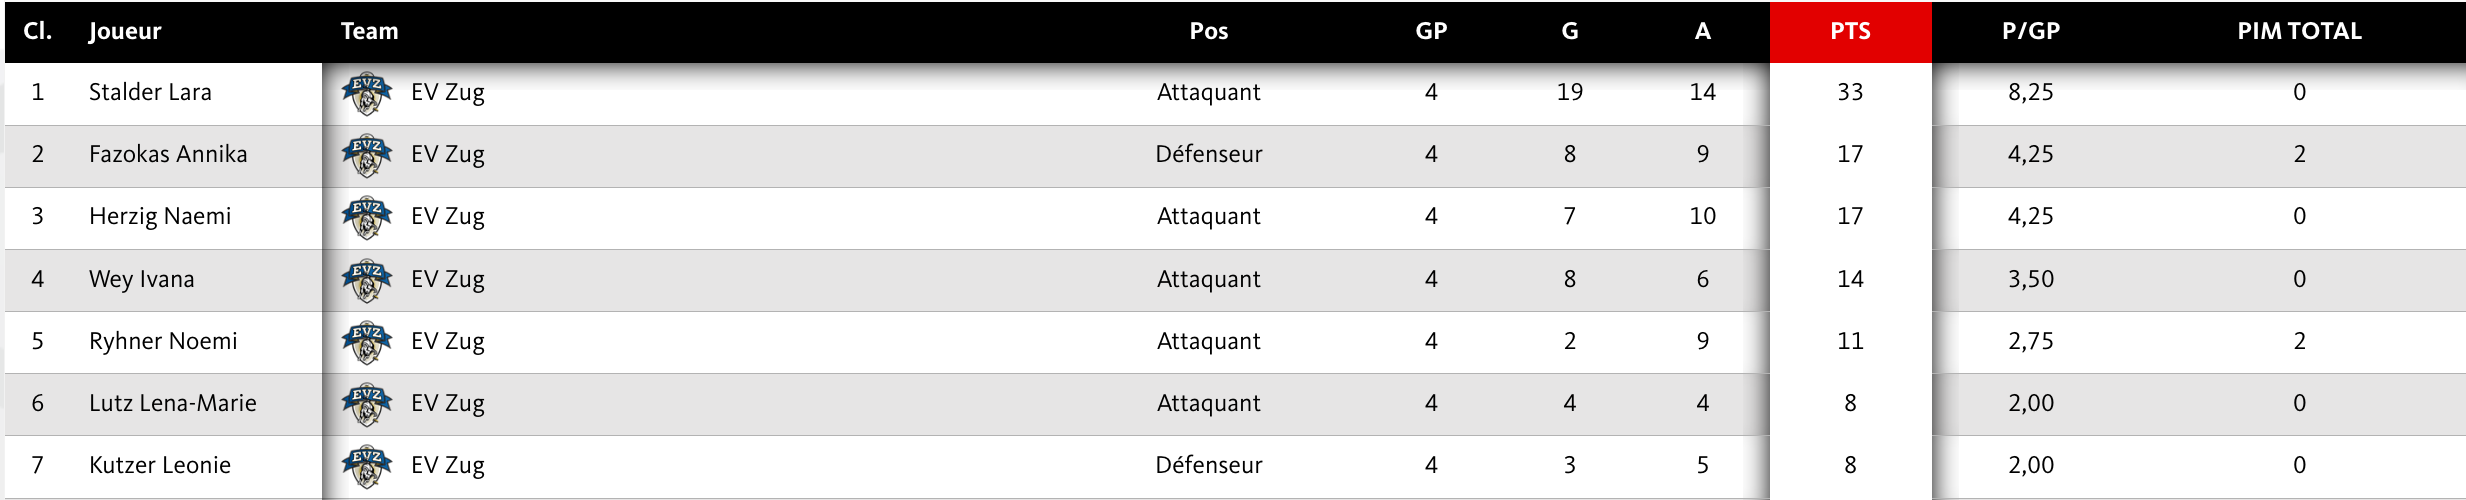Open the Wey Ivana player link

pos(142,279)
